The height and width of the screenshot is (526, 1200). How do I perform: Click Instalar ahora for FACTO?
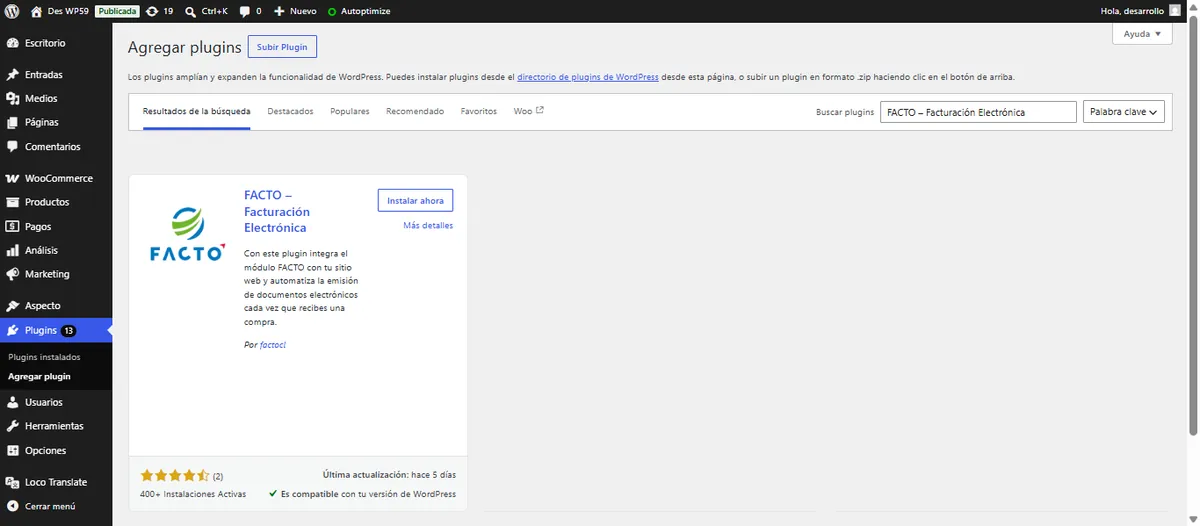tap(415, 201)
